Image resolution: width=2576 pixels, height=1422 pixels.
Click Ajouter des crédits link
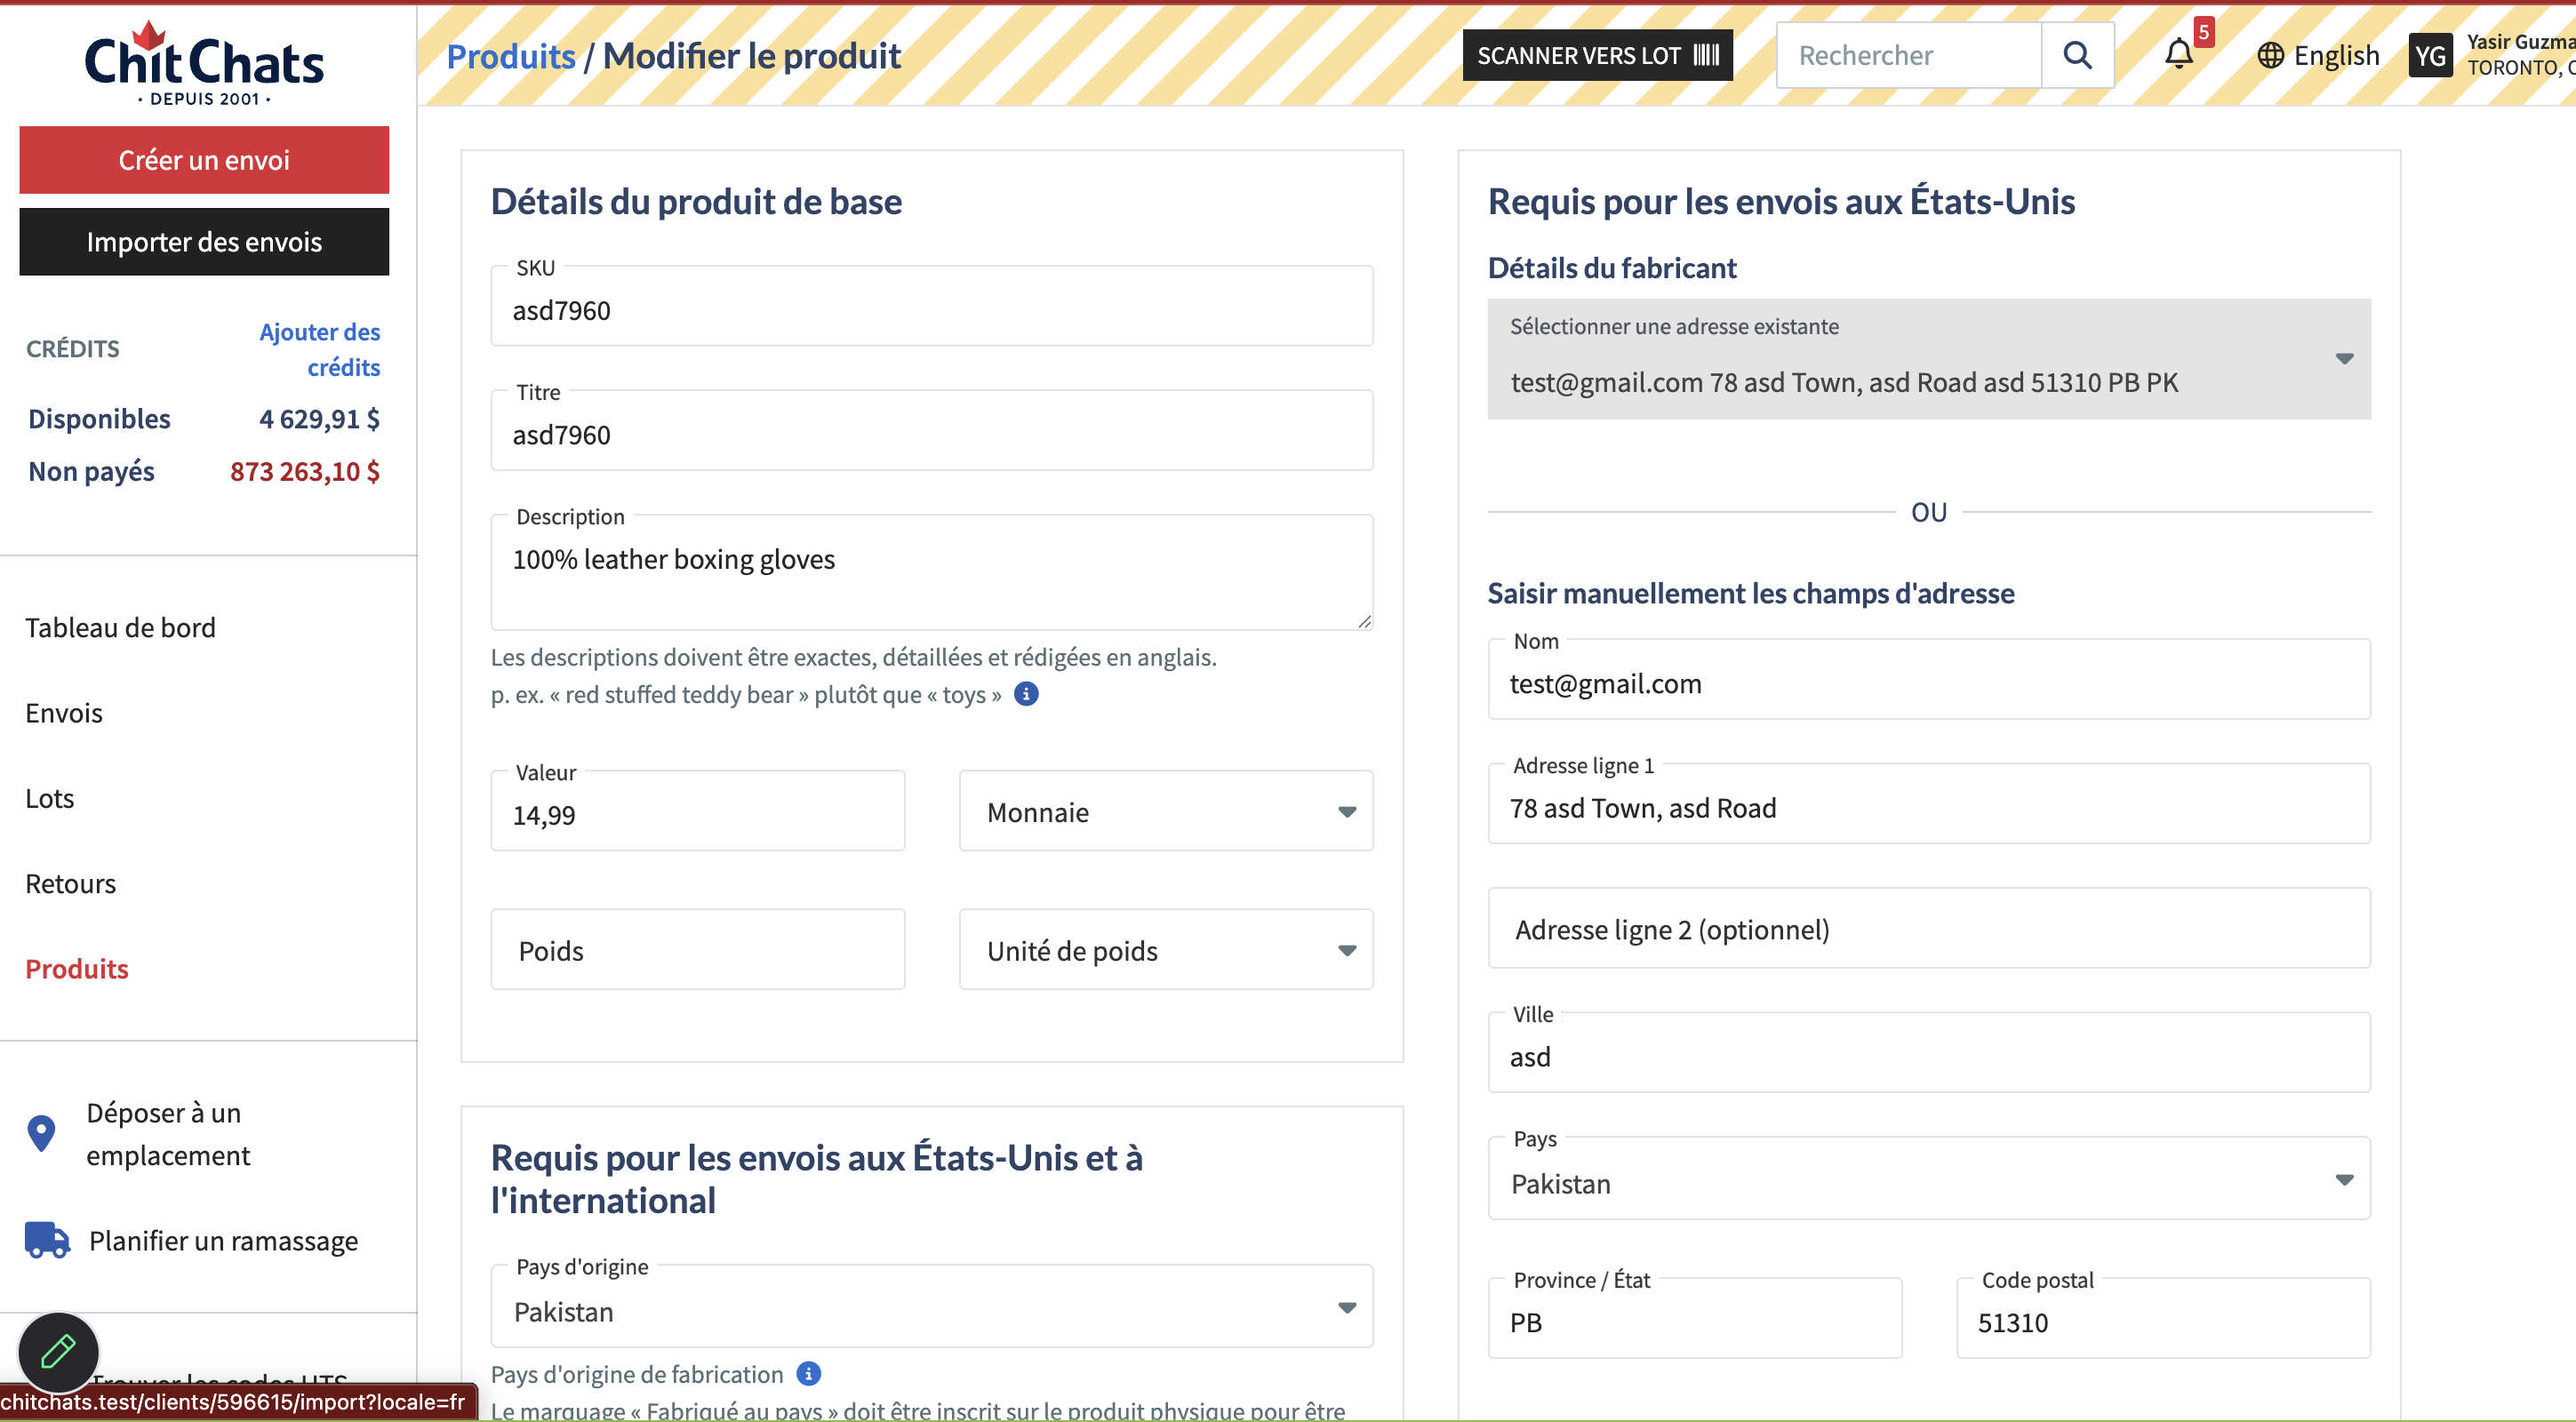pyautogui.click(x=320, y=349)
